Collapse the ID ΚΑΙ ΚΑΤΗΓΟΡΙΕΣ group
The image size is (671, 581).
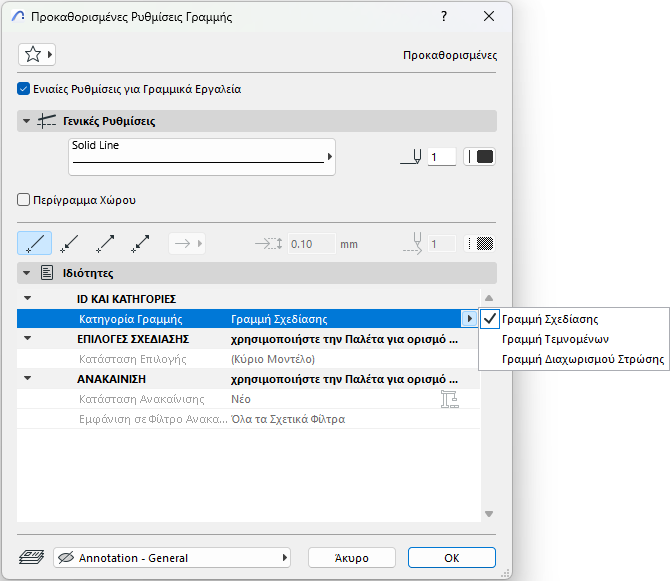(27, 298)
